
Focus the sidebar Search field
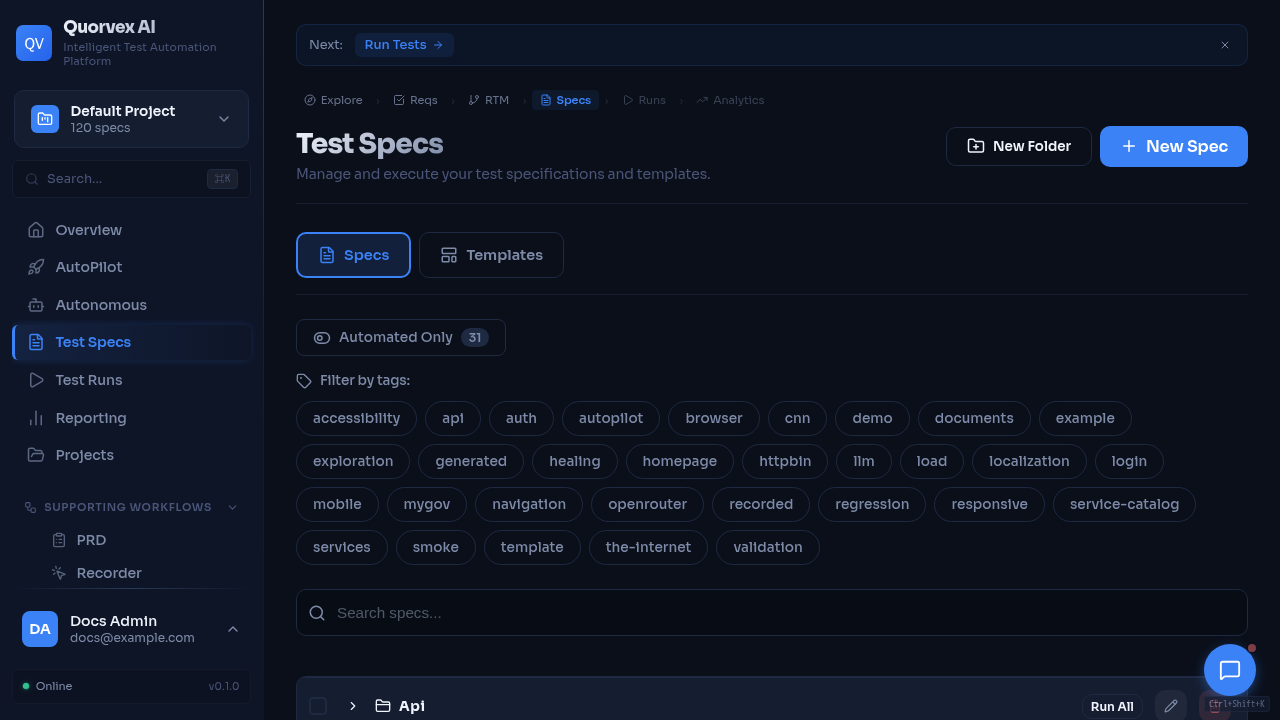click(x=132, y=179)
